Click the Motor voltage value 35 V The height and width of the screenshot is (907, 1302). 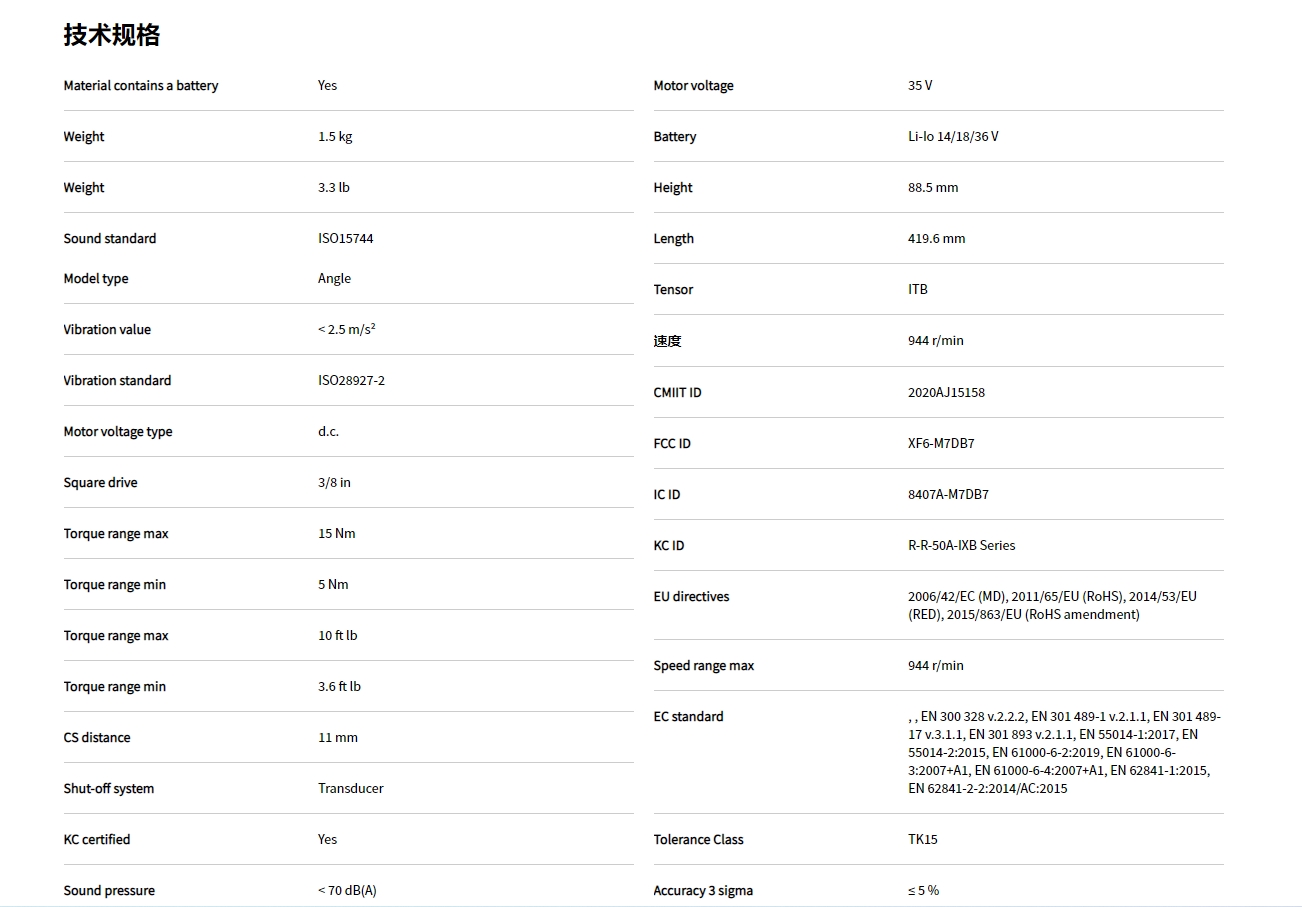920,85
